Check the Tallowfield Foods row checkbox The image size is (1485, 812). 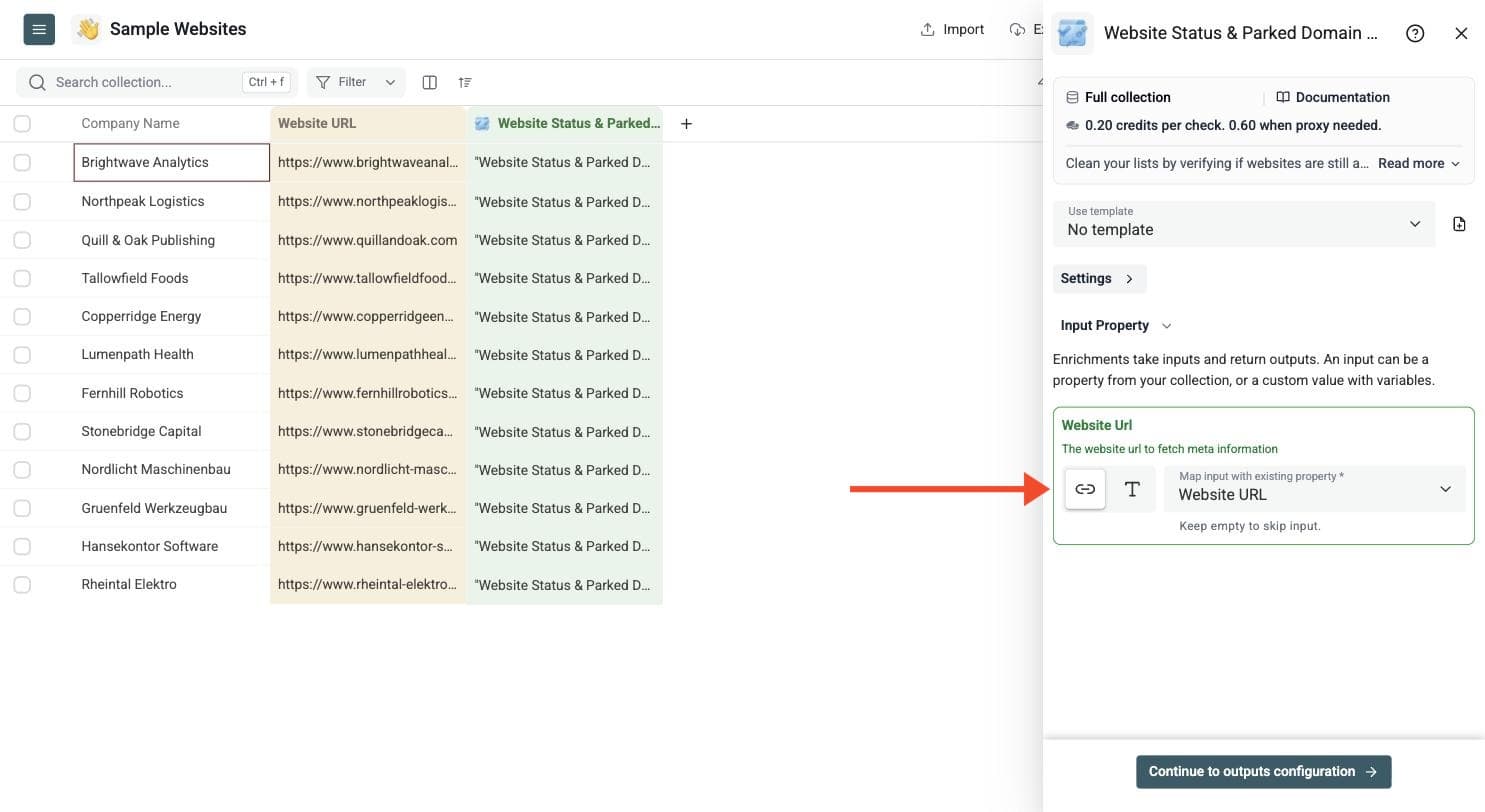point(22,278)
